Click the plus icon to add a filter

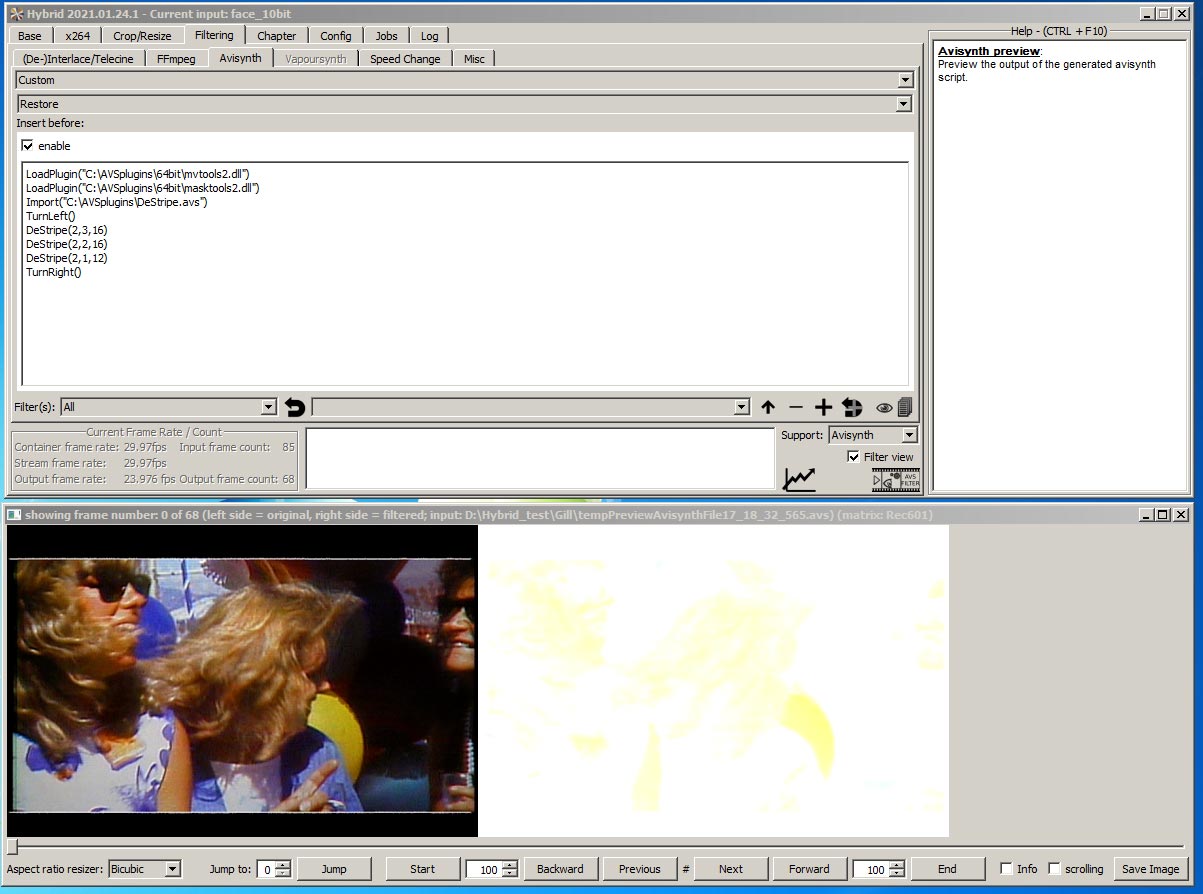pyautogui.click(x=823, y=407)
